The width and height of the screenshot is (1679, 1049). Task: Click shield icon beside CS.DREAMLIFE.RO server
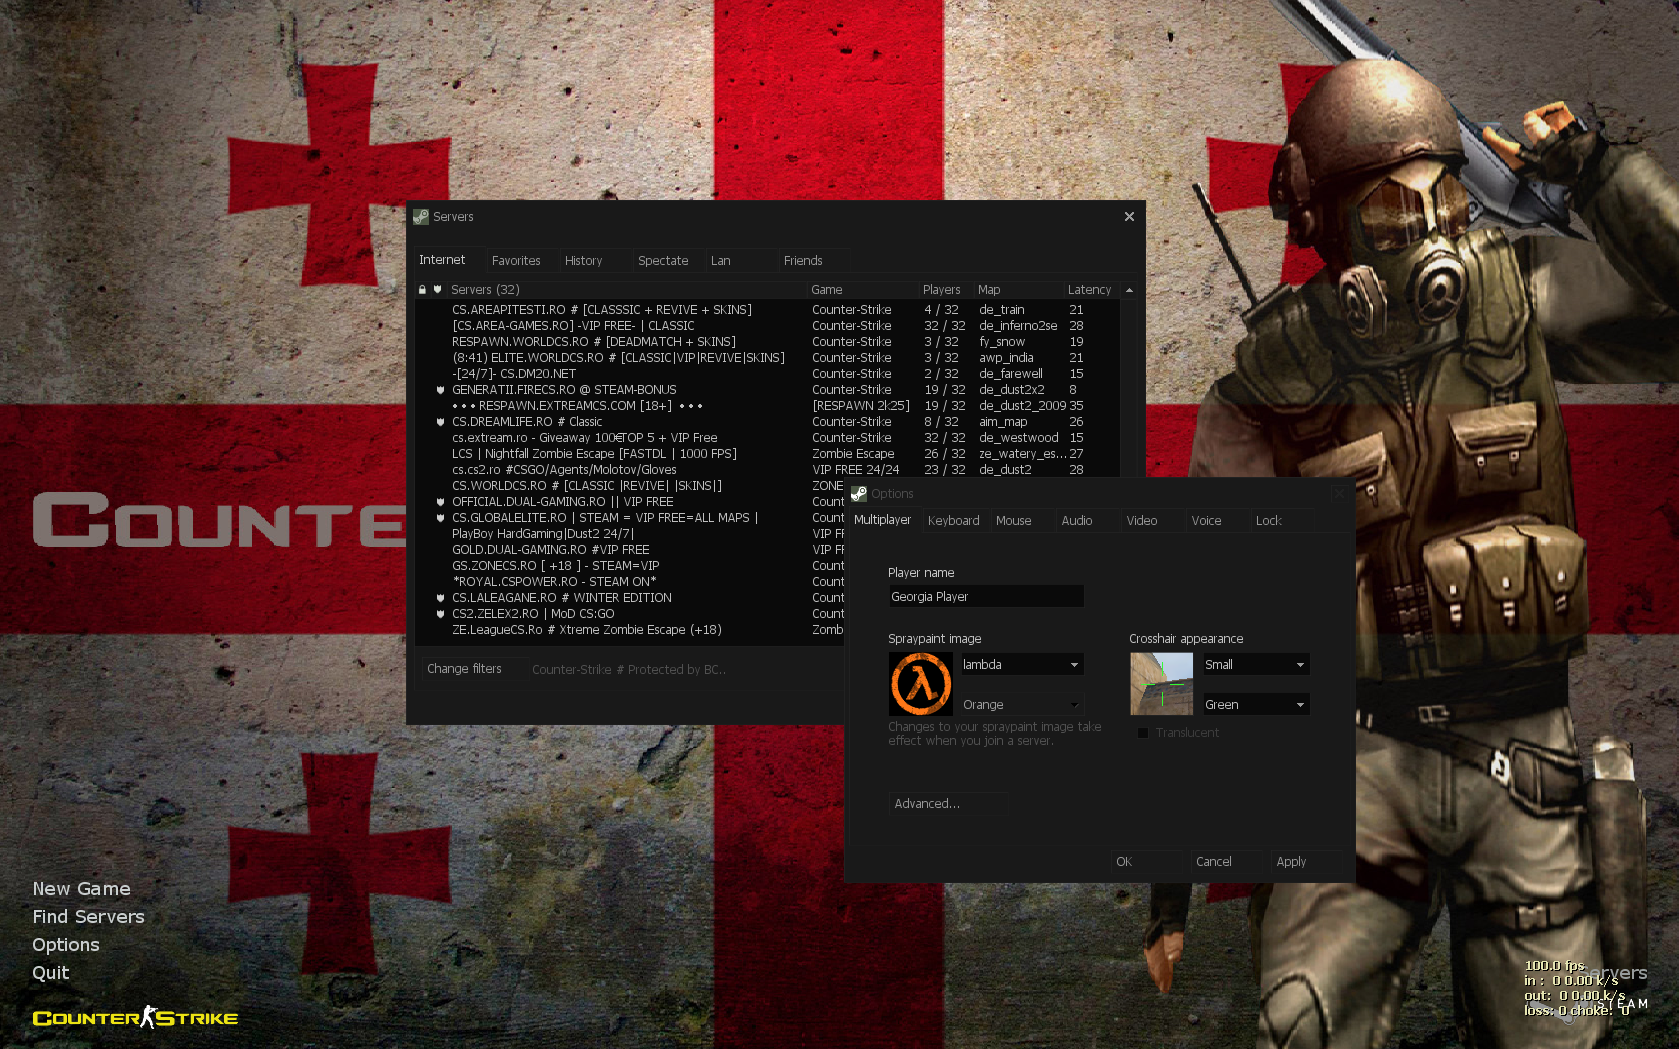click(x=440, y=422)
